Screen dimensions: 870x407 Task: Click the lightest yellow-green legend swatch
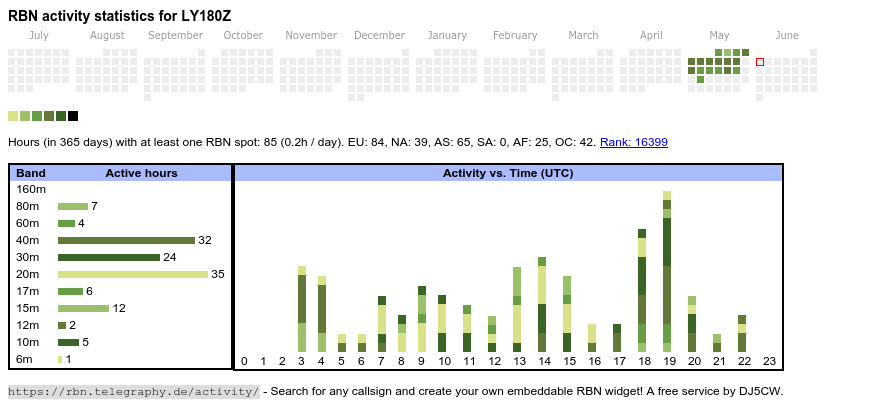13,116
